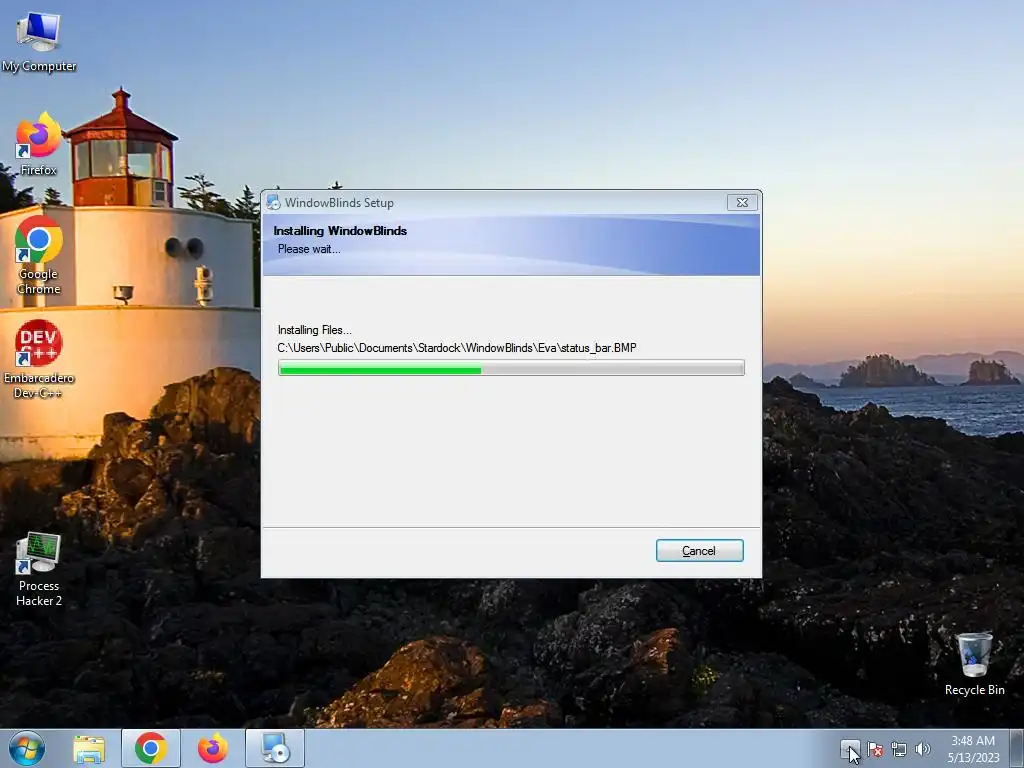Viewport: 1024px width, 768px height.
Task: Cancel the WindowBlinds installation
Action: (699, 551)
